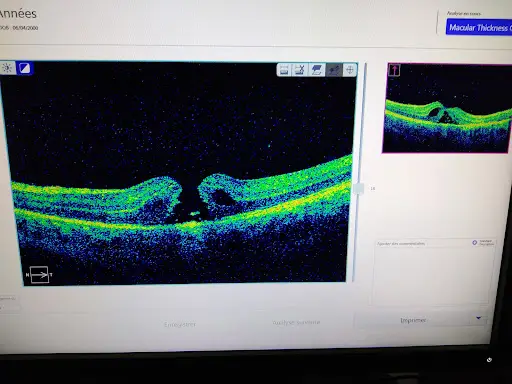The width and height of the screenshot is (512, 384).
Task: Adjust brightness with the sun icon
Action: click(7, 68)
